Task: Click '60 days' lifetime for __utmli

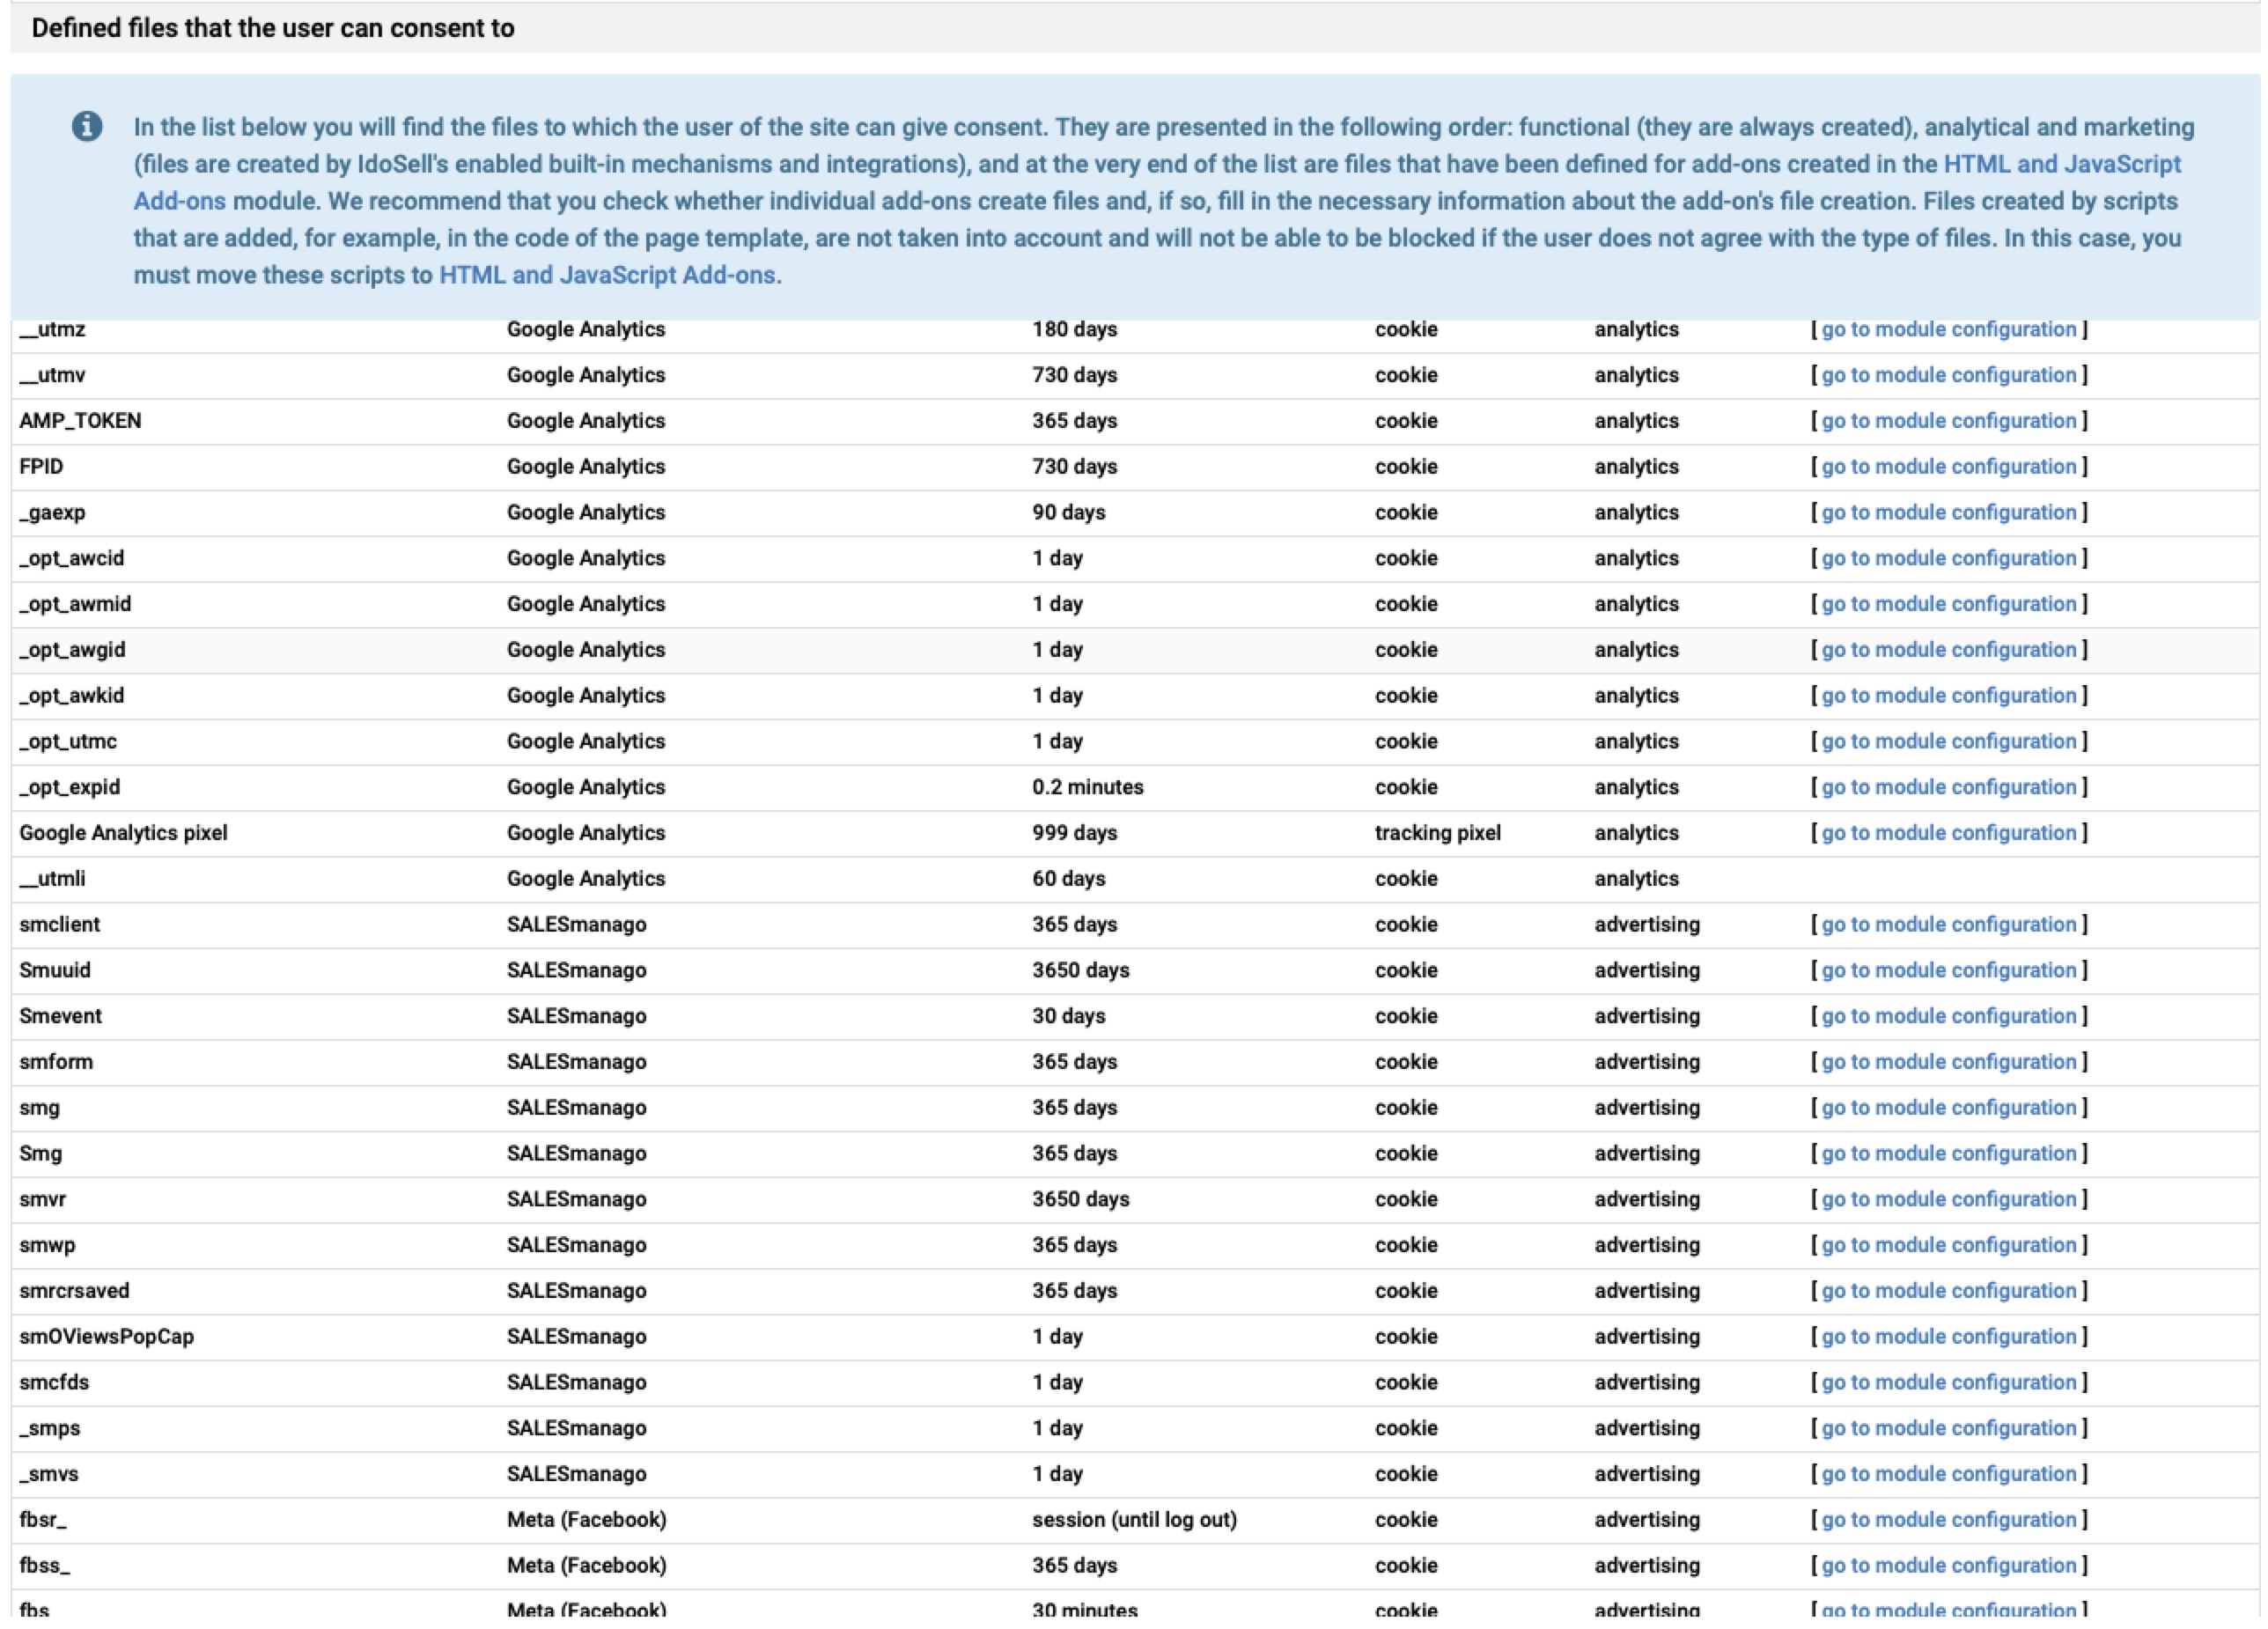Action: [x=1068, y=879]
